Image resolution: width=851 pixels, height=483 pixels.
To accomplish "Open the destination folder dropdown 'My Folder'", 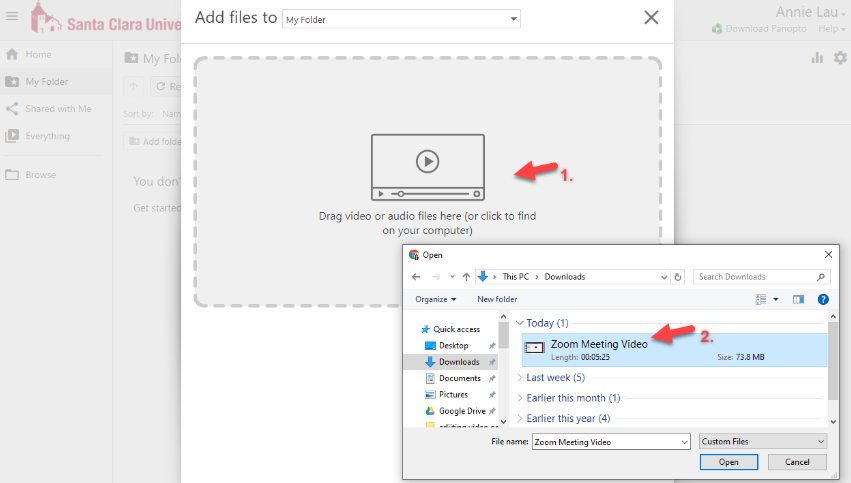I will tap(401, 19).
